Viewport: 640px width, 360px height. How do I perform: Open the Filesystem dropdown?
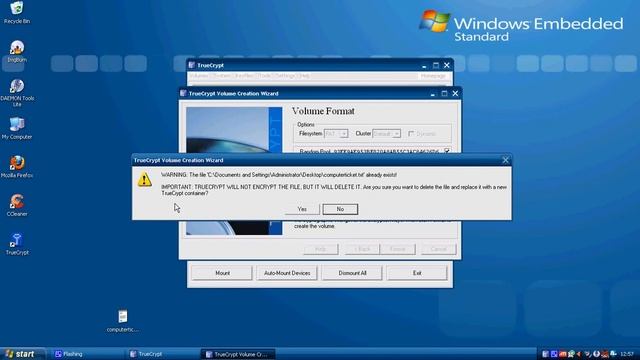click(x=336, y=133)
